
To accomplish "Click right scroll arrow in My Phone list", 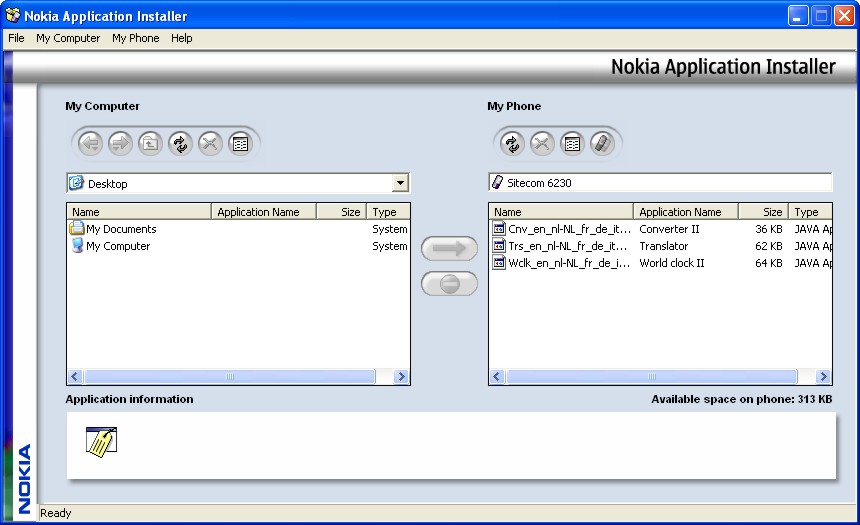I will point(823,376).
